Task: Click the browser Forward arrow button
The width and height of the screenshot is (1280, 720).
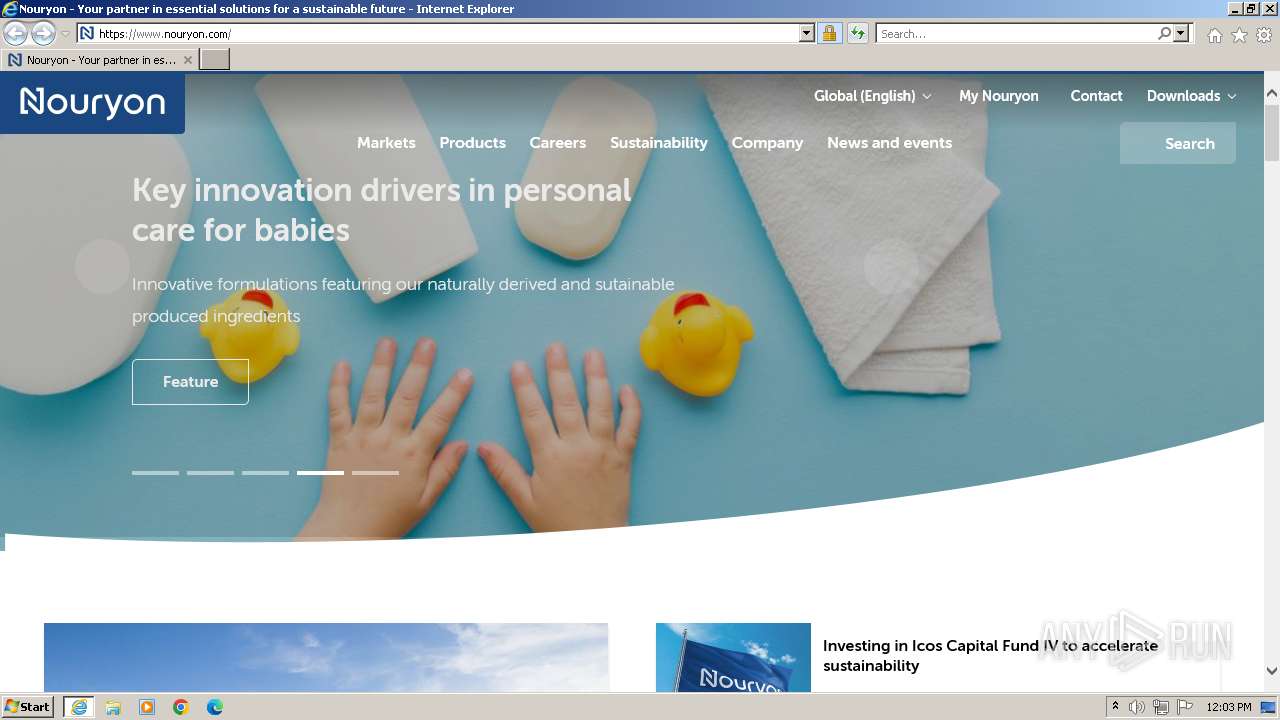Action: tap(43, 33)
